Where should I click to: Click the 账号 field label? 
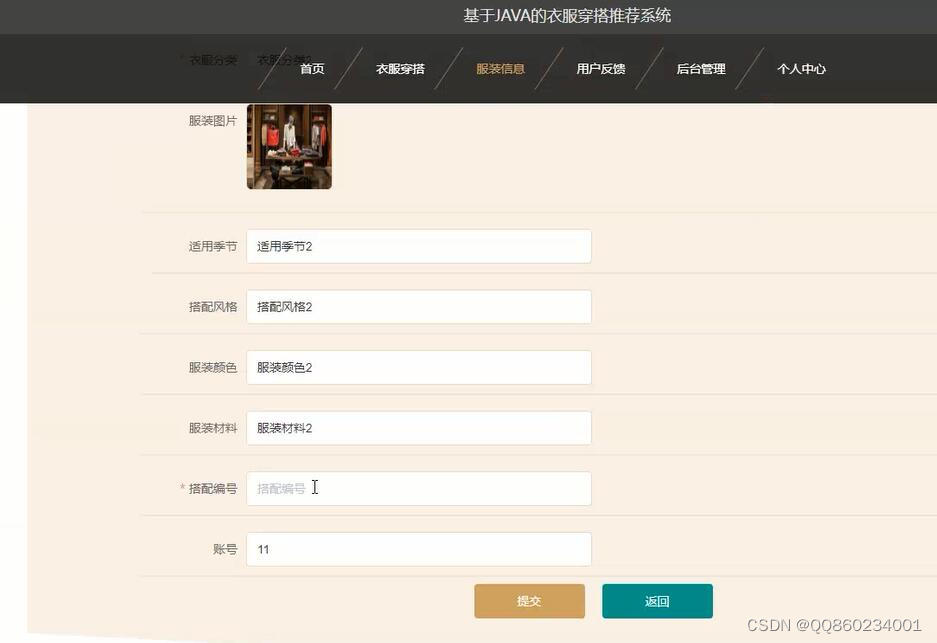click(225, 549)
